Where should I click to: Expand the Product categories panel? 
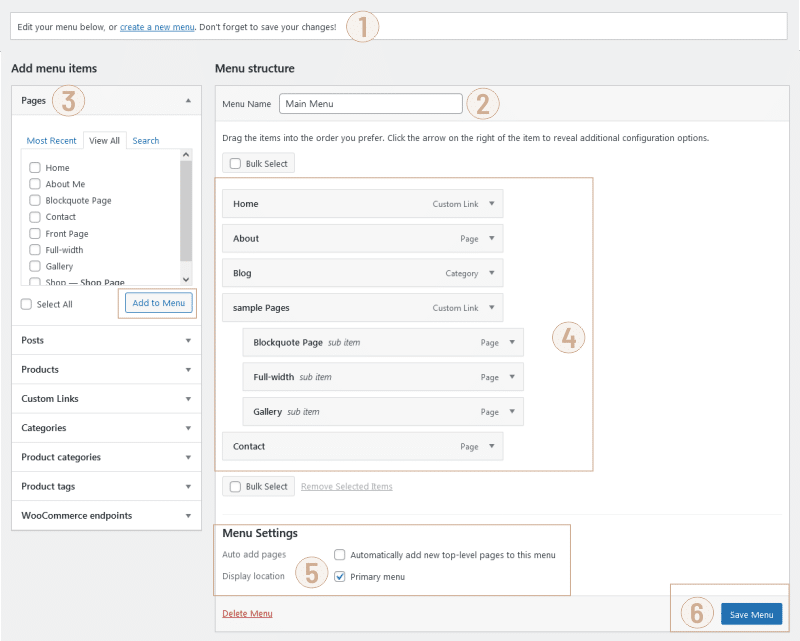point(188,457)
